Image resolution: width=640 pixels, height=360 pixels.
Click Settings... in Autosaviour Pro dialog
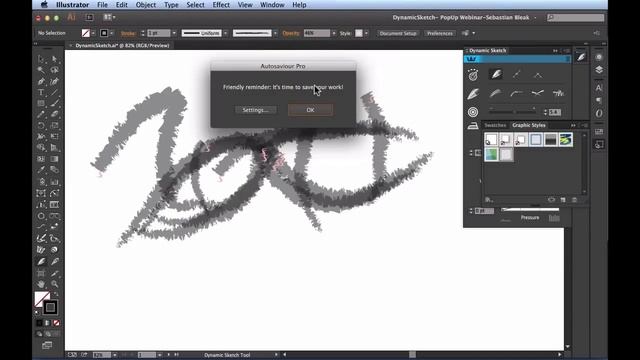pos(256,110)
